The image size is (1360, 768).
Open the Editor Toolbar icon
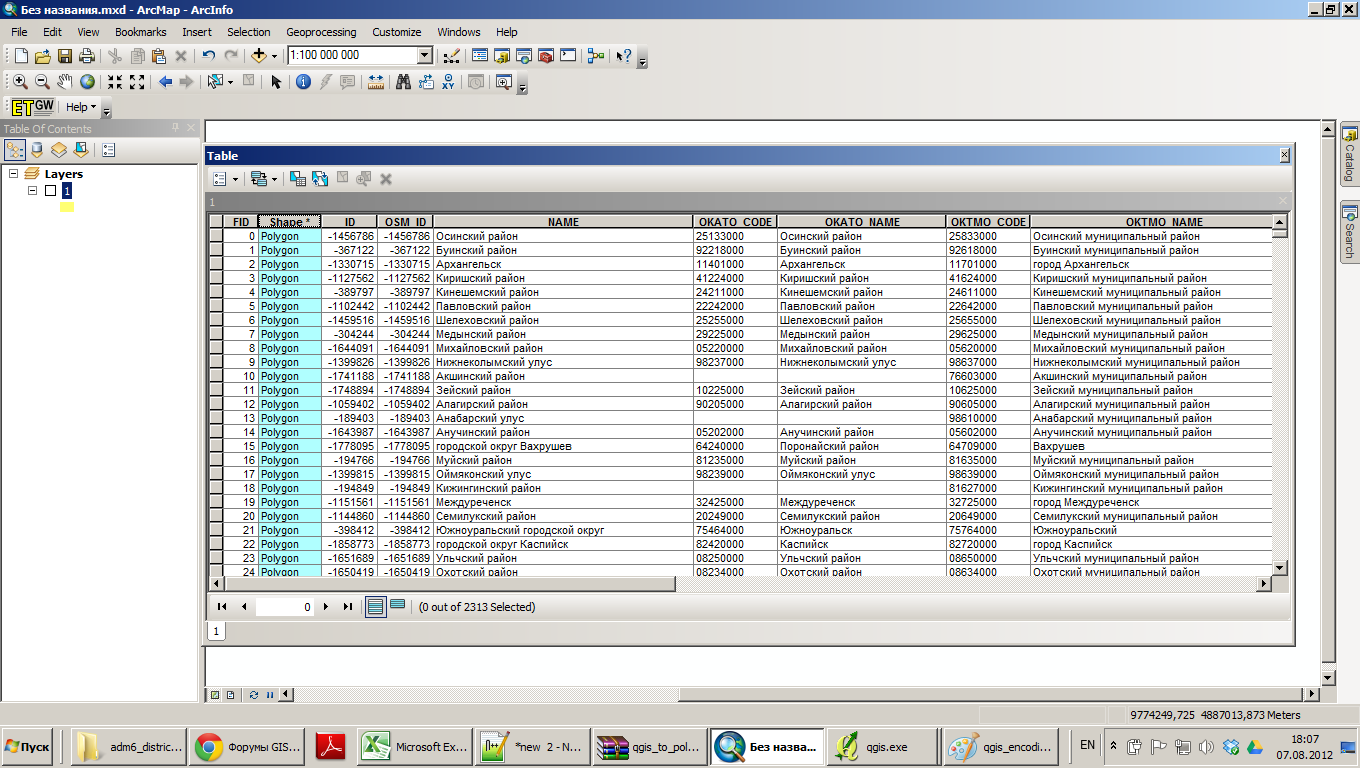click(x=451, y=56)
